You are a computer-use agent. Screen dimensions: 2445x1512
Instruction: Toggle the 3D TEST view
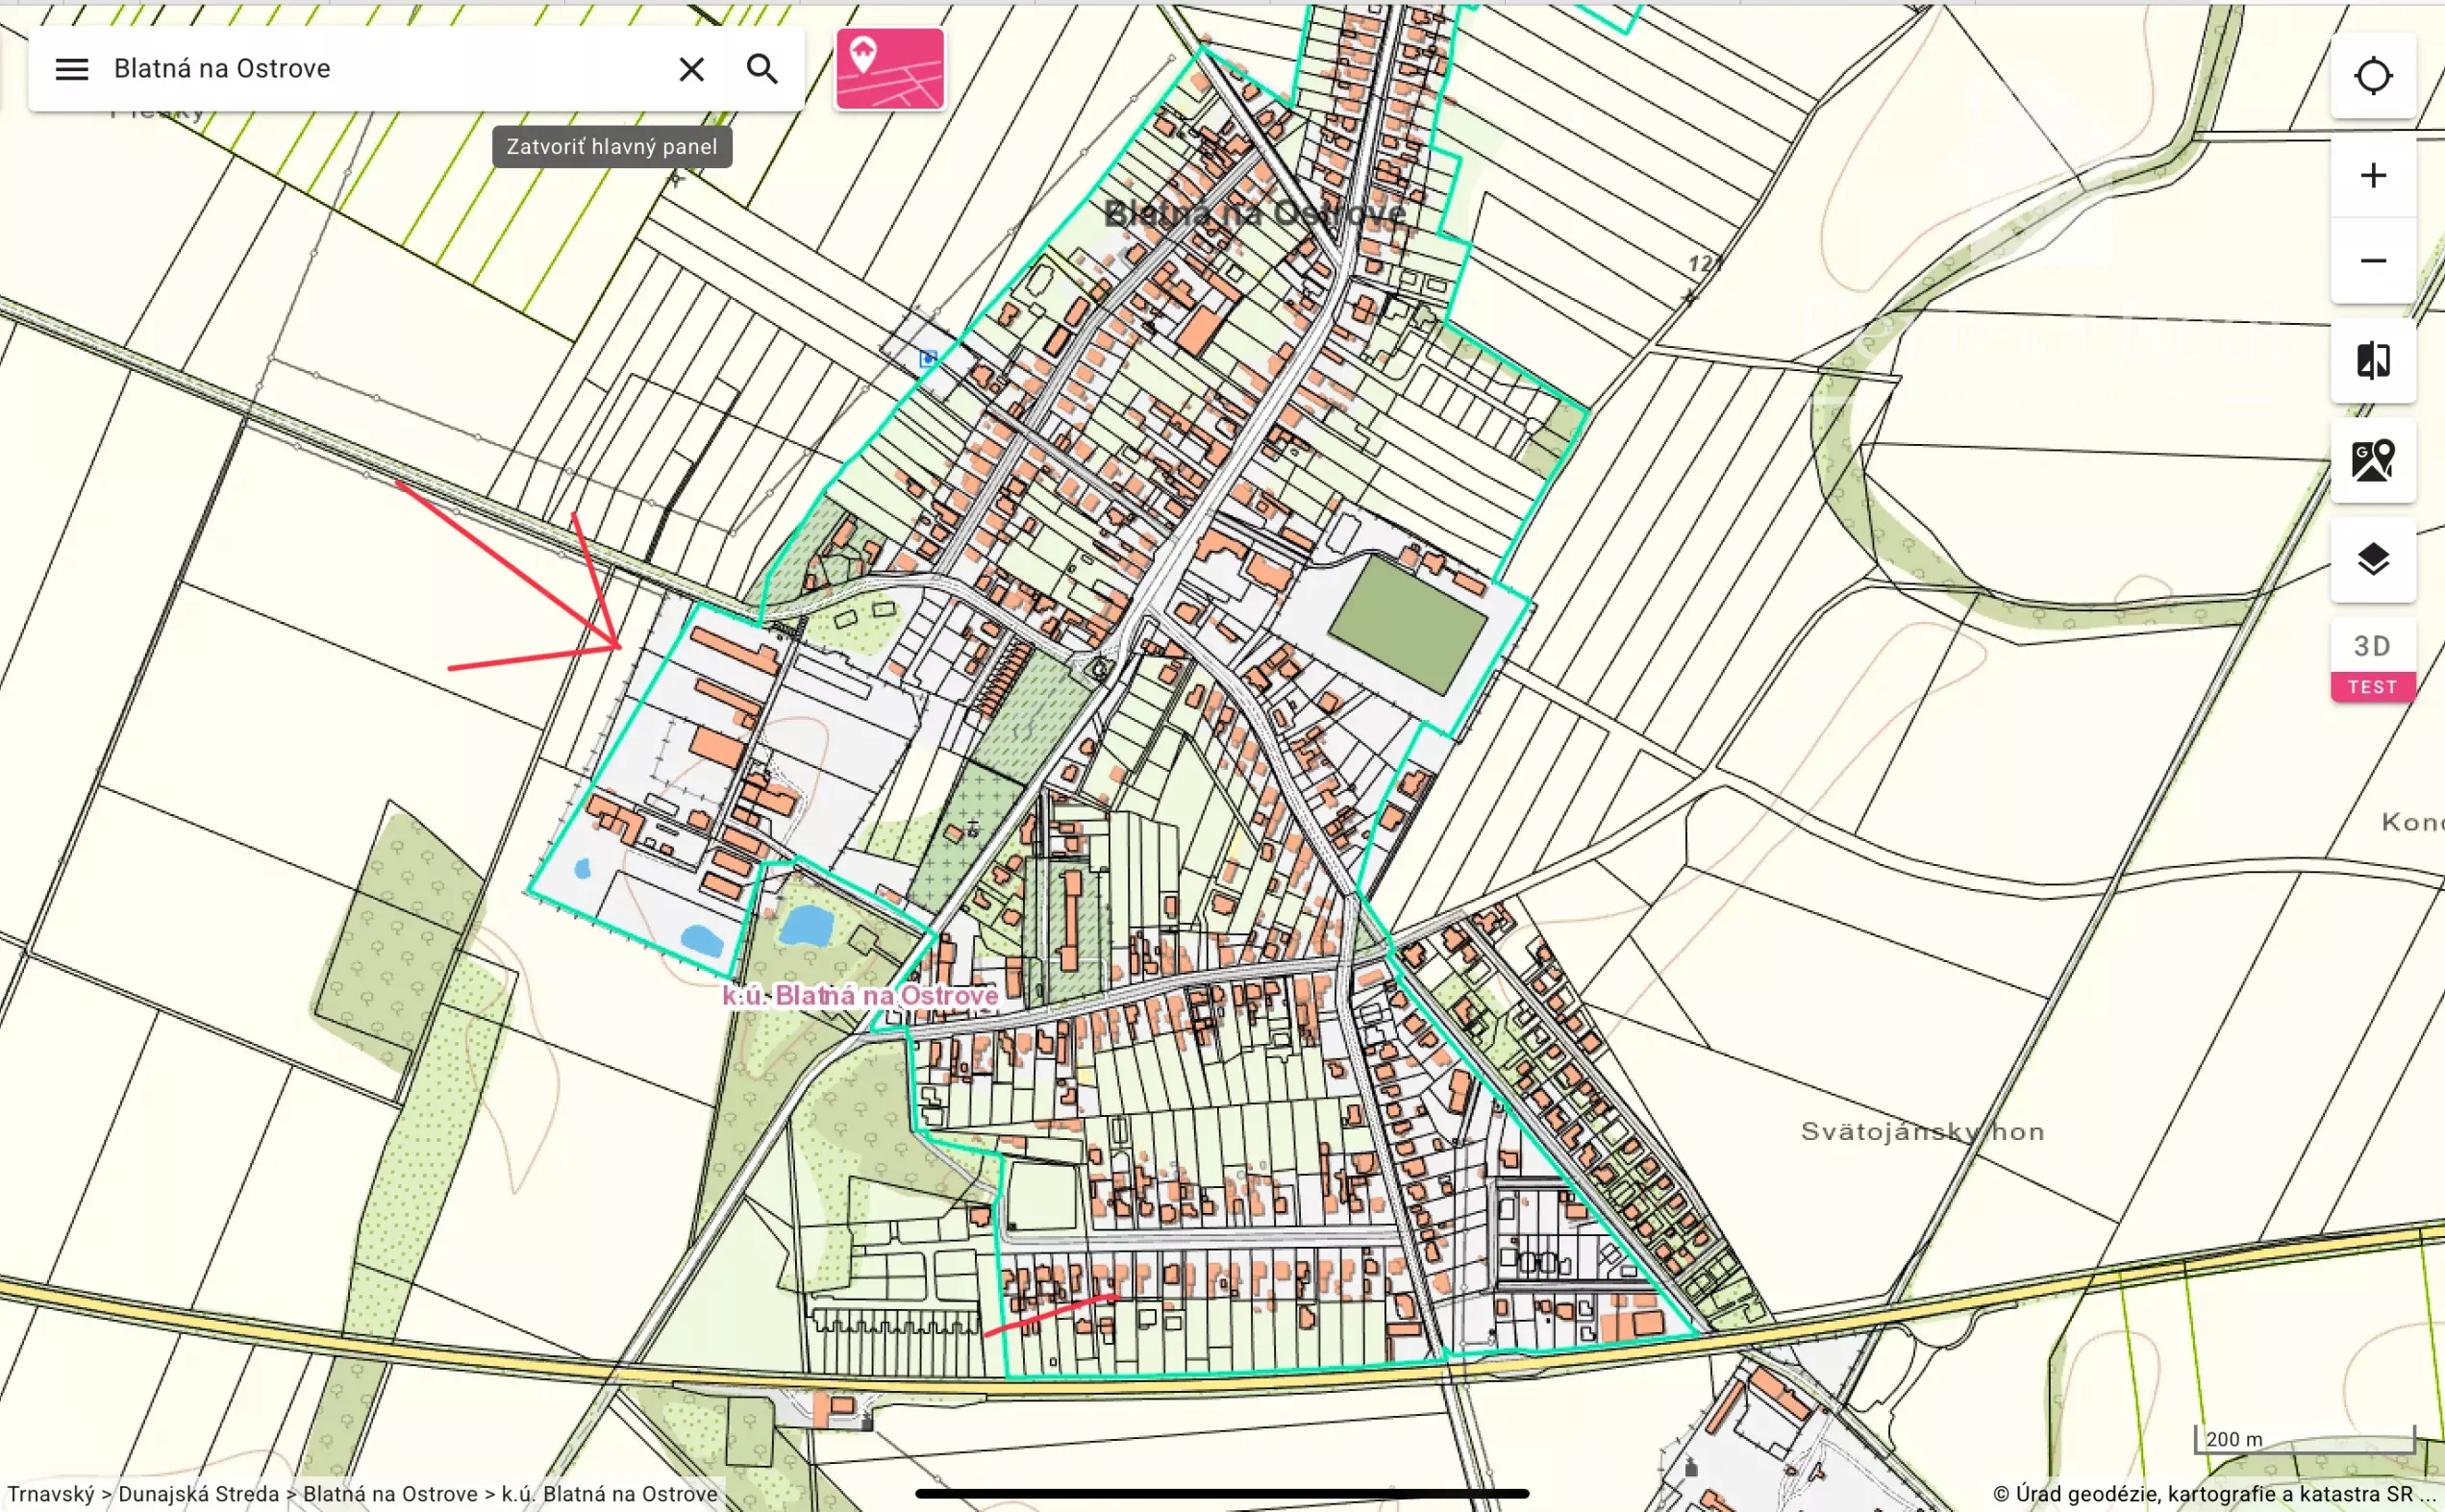pos(2372,660)
